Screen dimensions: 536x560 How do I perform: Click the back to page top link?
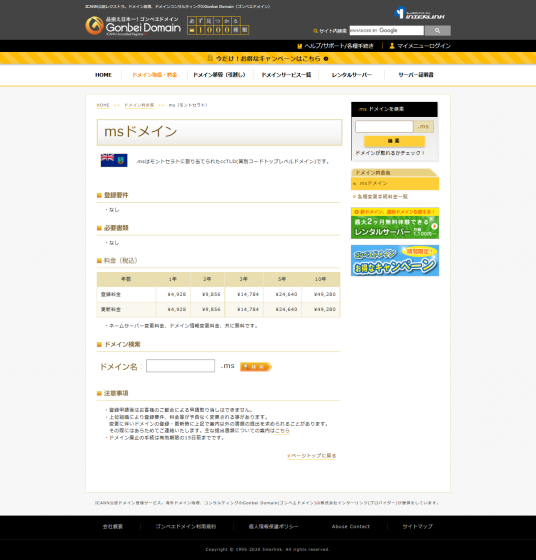[311, 456]
